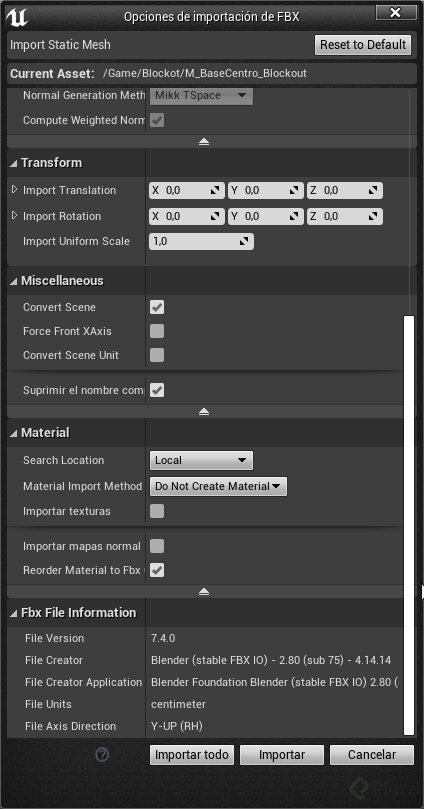Collapse the Miscellaneous section

pos(13,281)
